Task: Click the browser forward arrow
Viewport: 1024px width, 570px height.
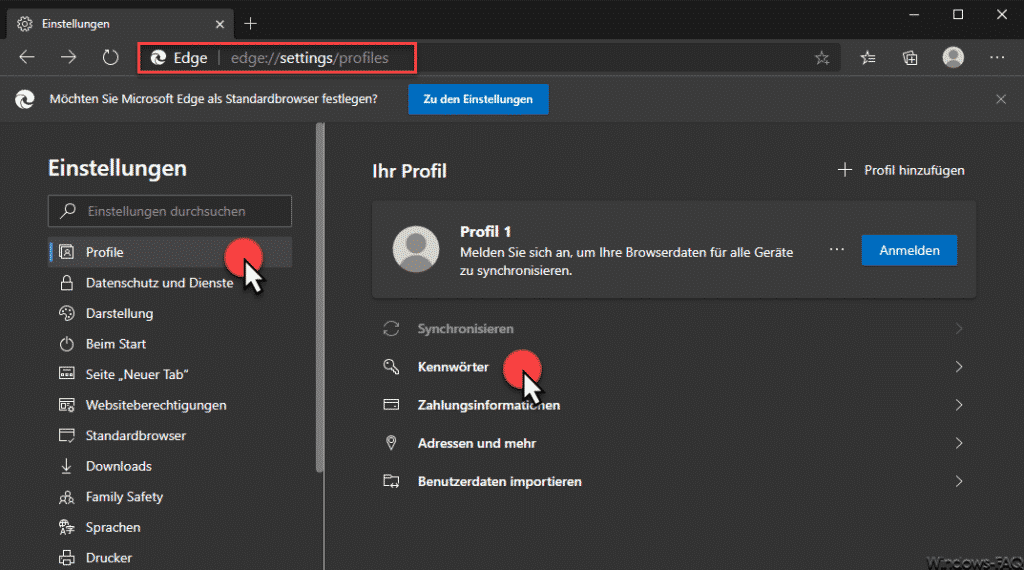Action: coord(69,57)
